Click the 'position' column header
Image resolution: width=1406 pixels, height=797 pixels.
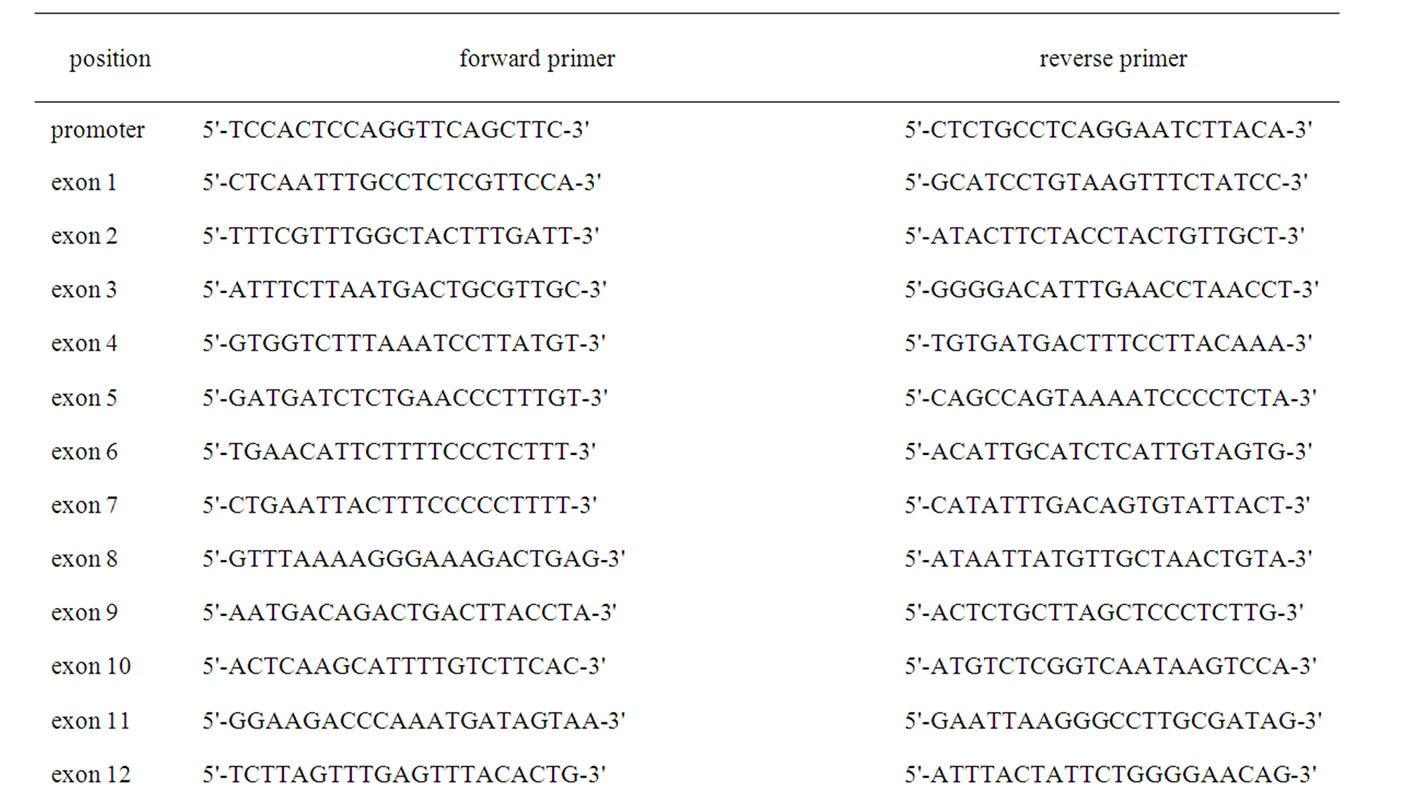pos(110,59)
